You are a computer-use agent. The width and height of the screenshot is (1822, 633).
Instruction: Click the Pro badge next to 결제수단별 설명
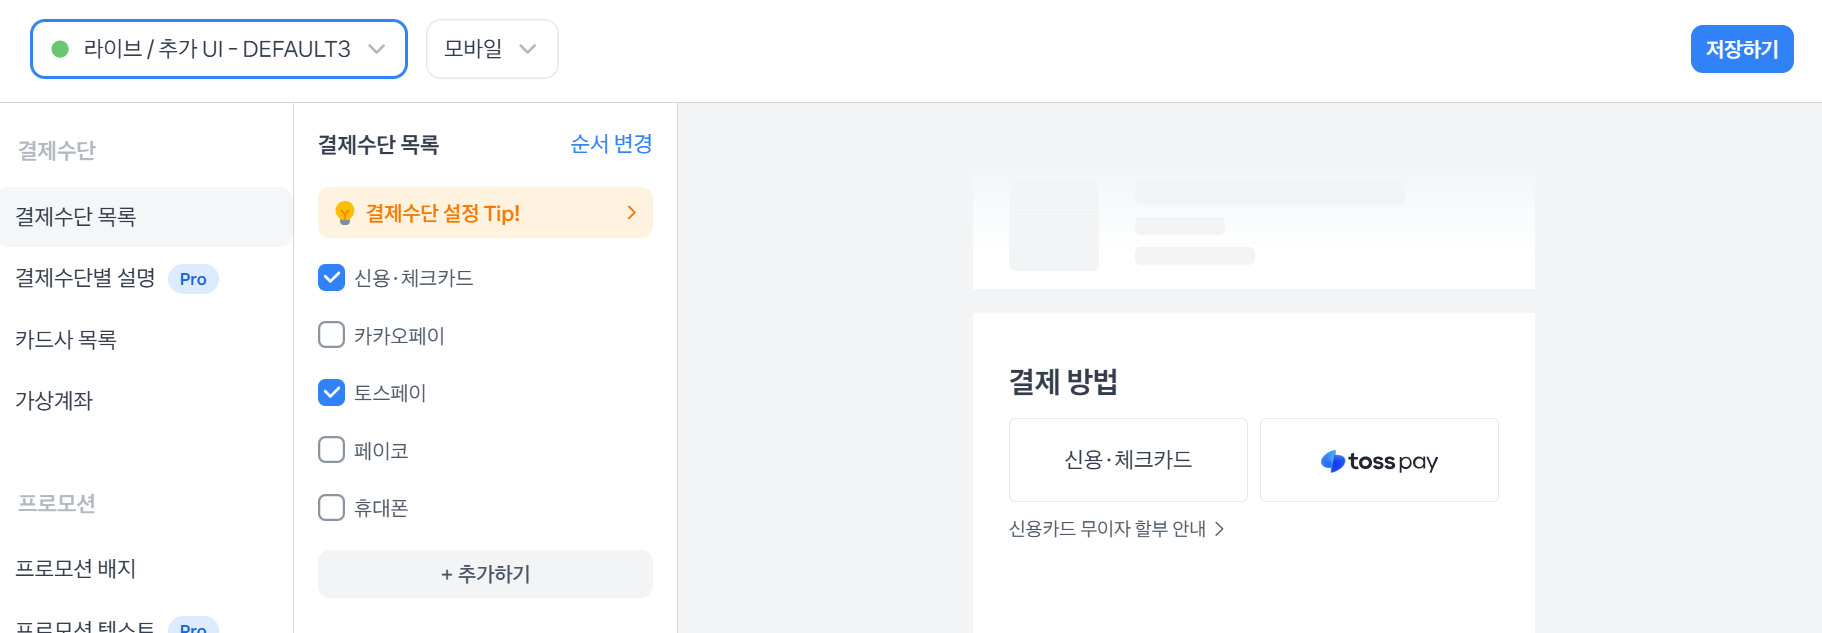coord(193,279)
